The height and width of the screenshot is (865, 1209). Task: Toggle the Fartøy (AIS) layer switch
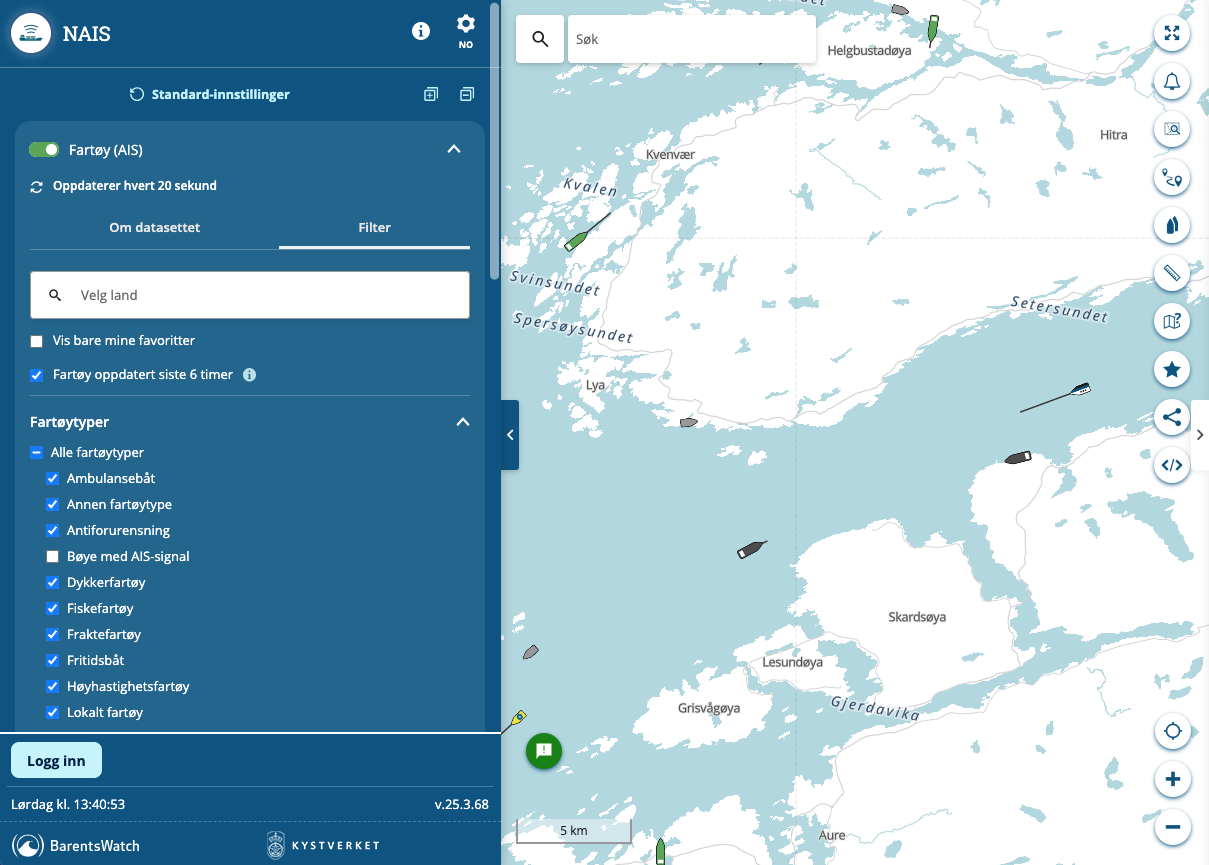[44, 150]
